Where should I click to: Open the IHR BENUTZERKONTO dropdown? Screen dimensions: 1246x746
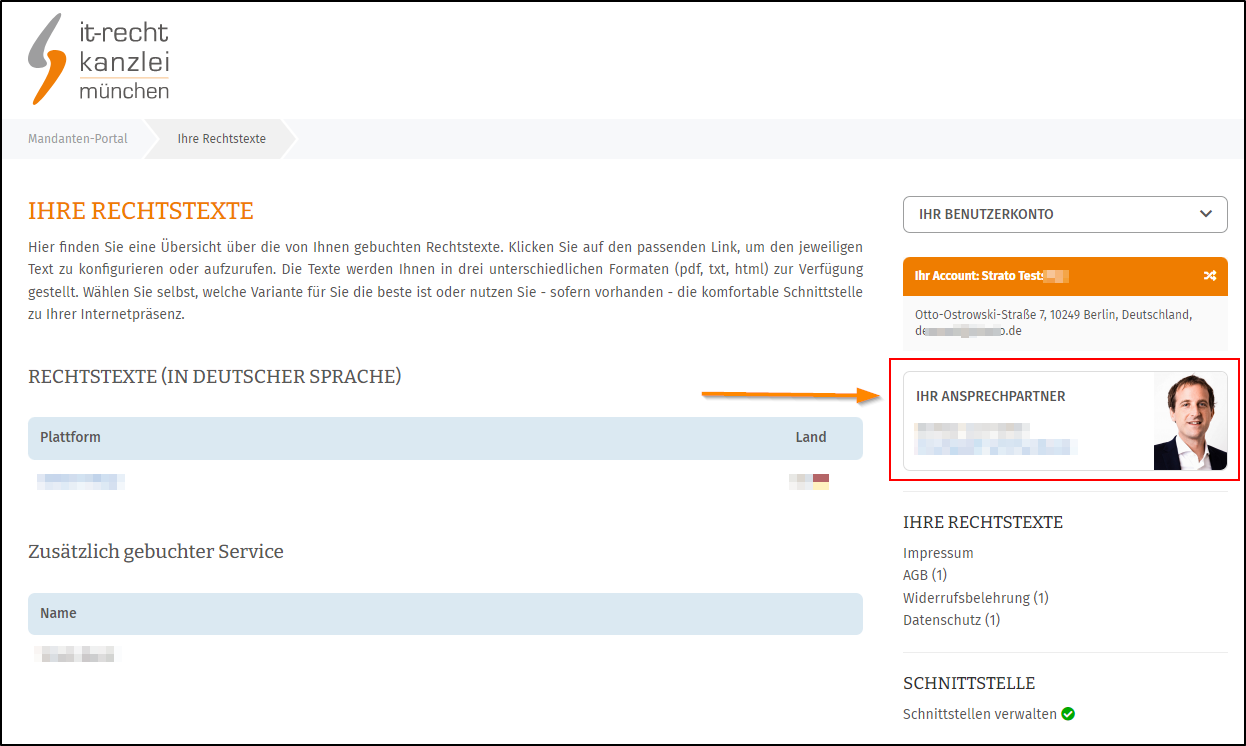click(x=1064, y=214)
